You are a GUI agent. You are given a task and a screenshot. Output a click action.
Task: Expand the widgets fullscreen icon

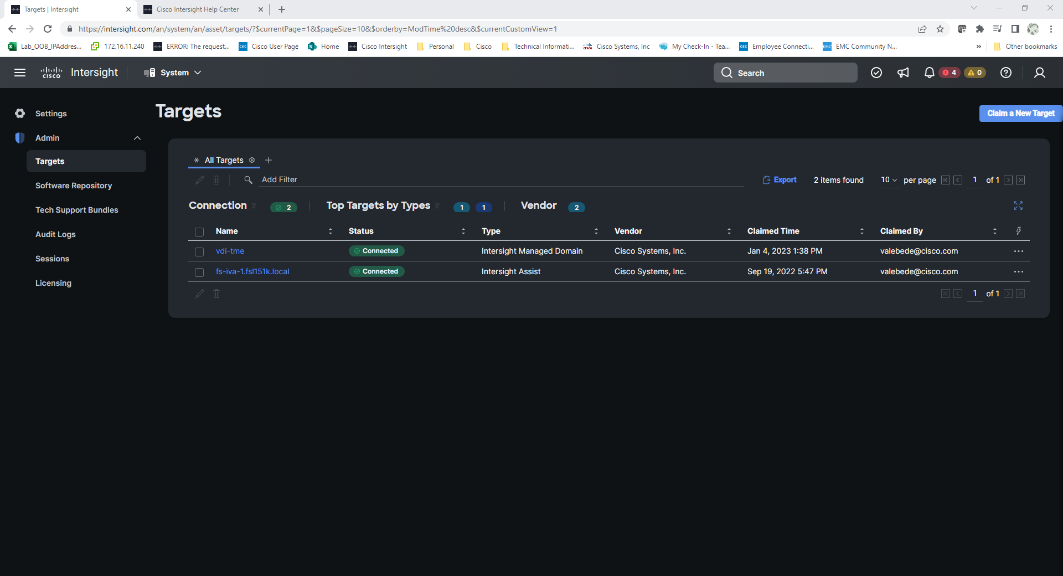click(x=1018, y=205)
